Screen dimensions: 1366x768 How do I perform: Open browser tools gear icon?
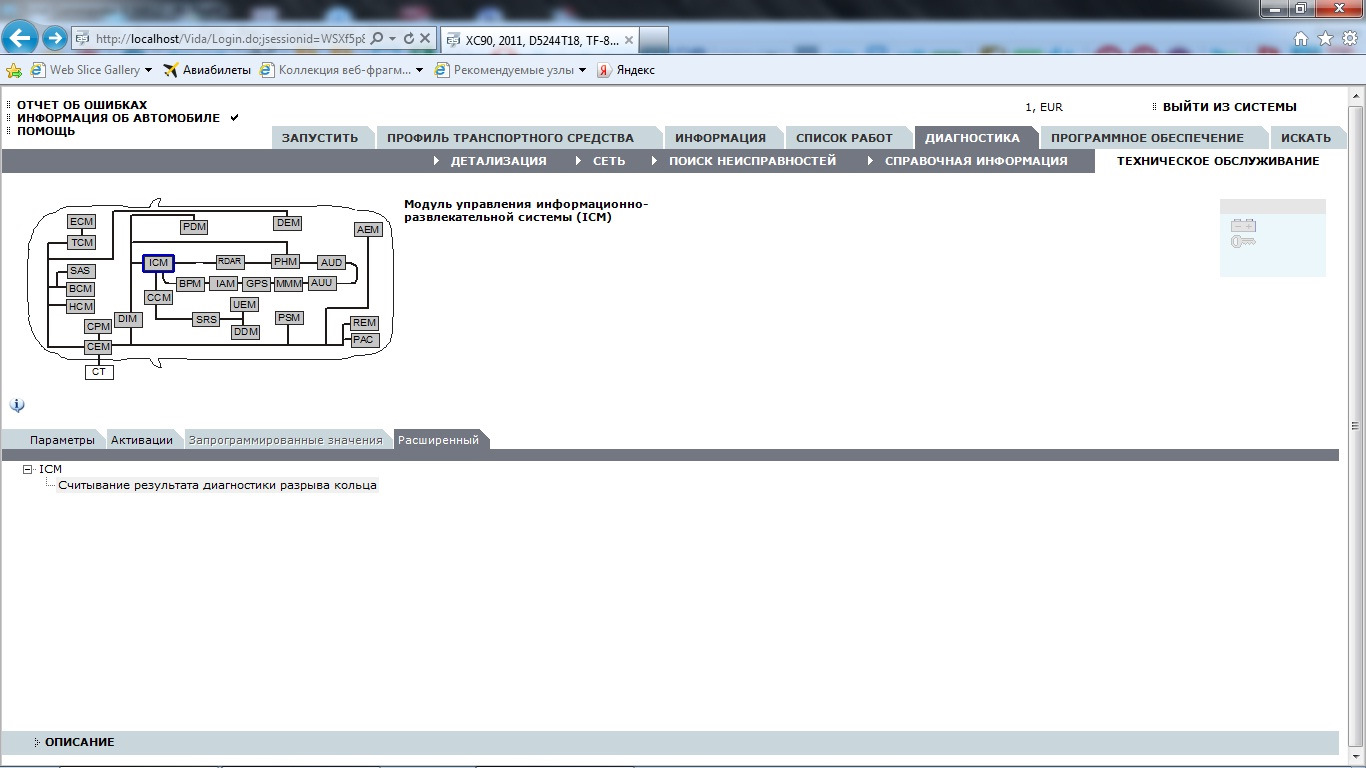pos(1349,39)
